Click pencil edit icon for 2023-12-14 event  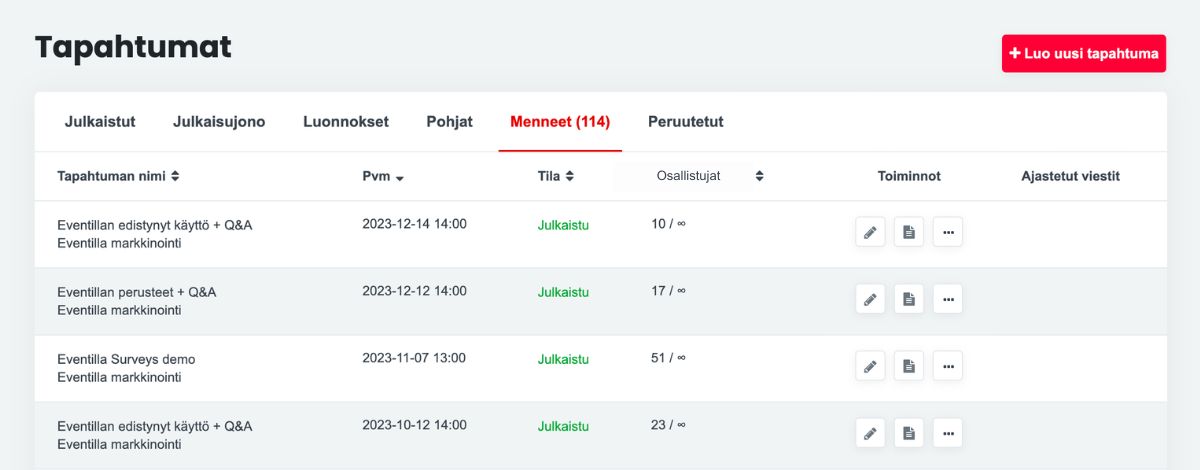coord(870,232)
